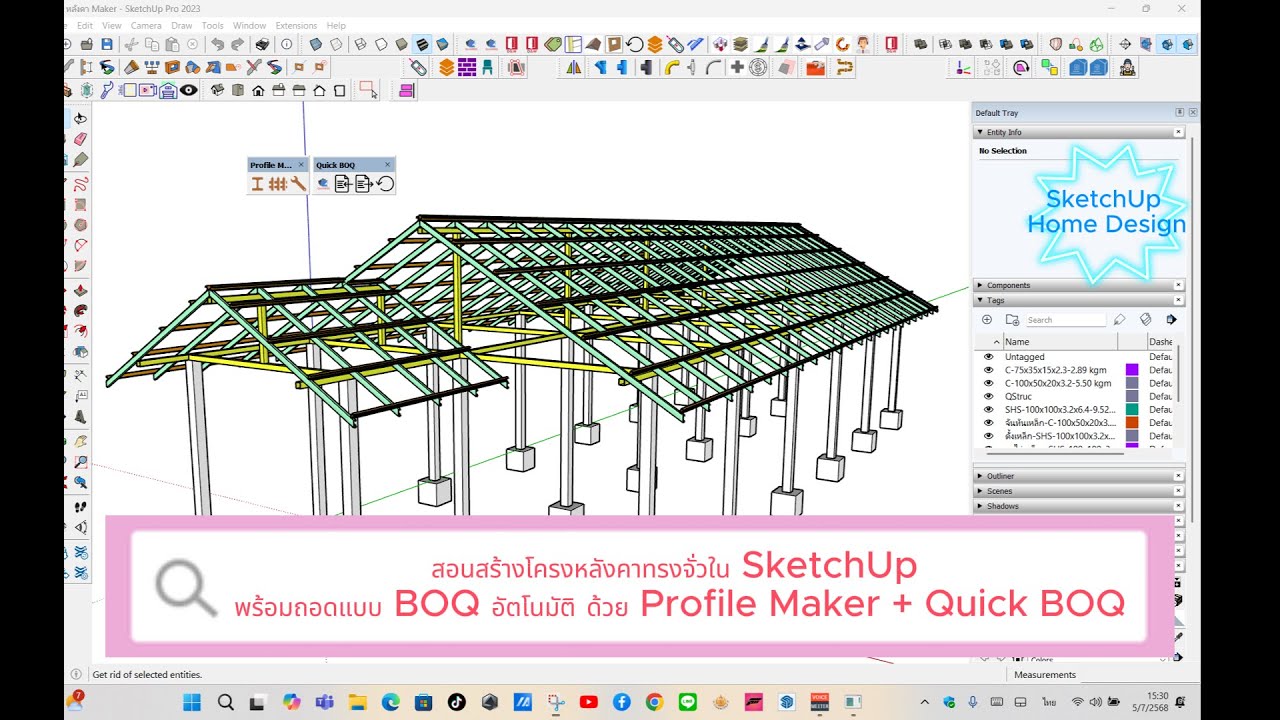Hide the QStruc tag
The height and width of the screenshot is (720, 1280).
988,396
